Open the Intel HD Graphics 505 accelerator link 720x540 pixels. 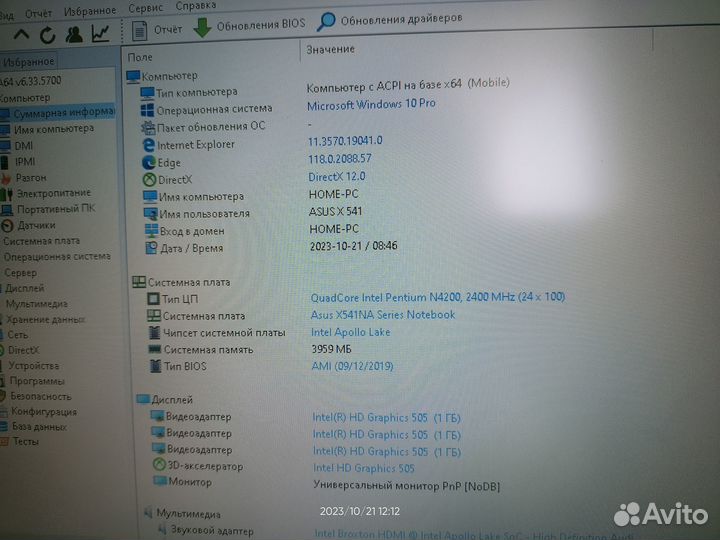pyautogui.click(x=364, y=468)
